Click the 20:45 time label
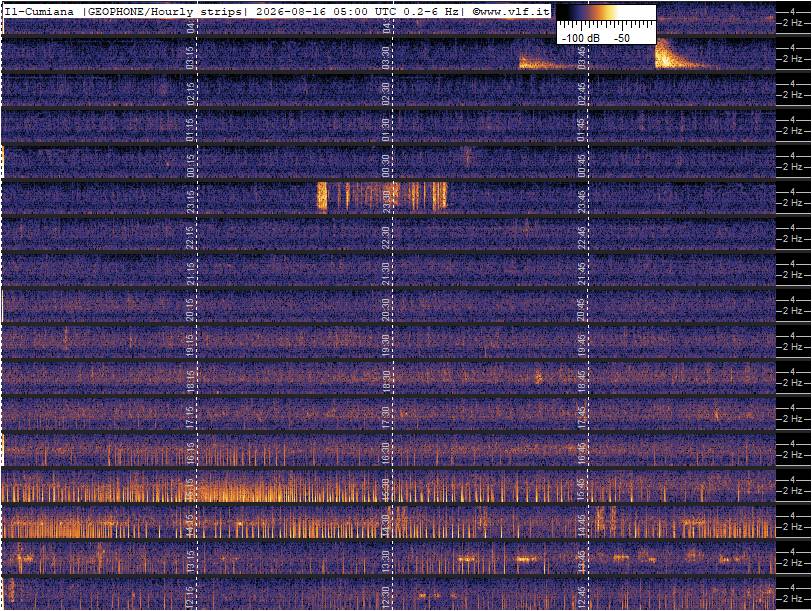This screenshot has height=611, width=812. point(582,310)
